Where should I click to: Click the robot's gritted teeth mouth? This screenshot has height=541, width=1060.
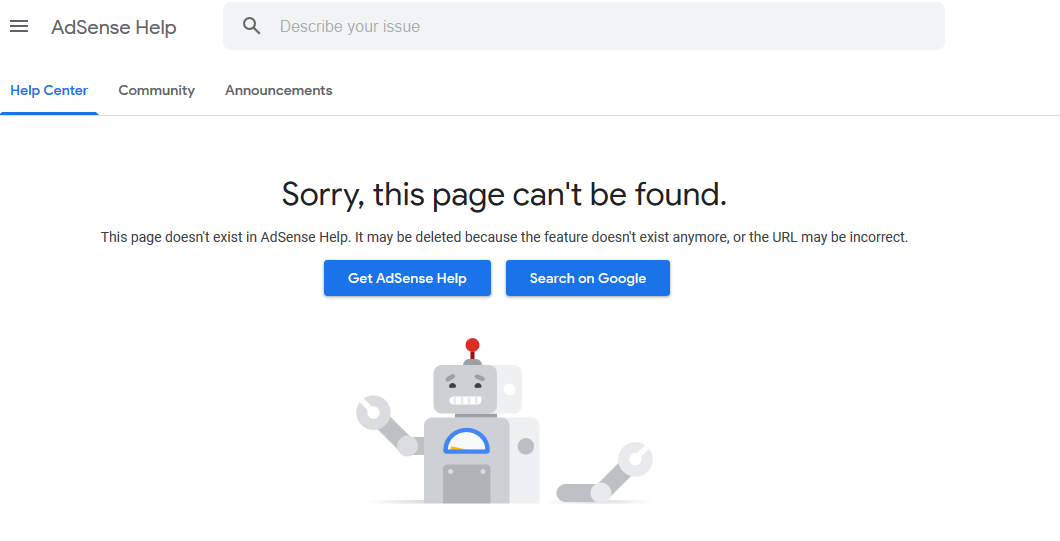tap(465, 400)
